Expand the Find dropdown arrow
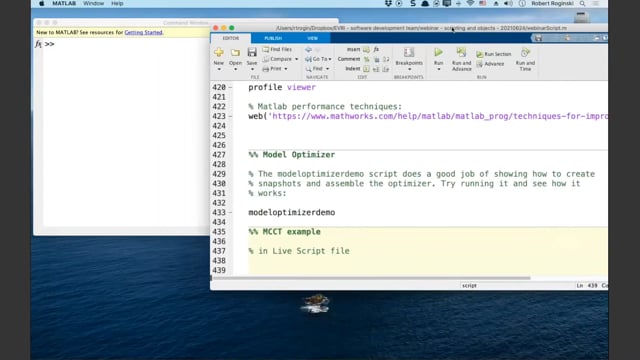 pos(327,69)
